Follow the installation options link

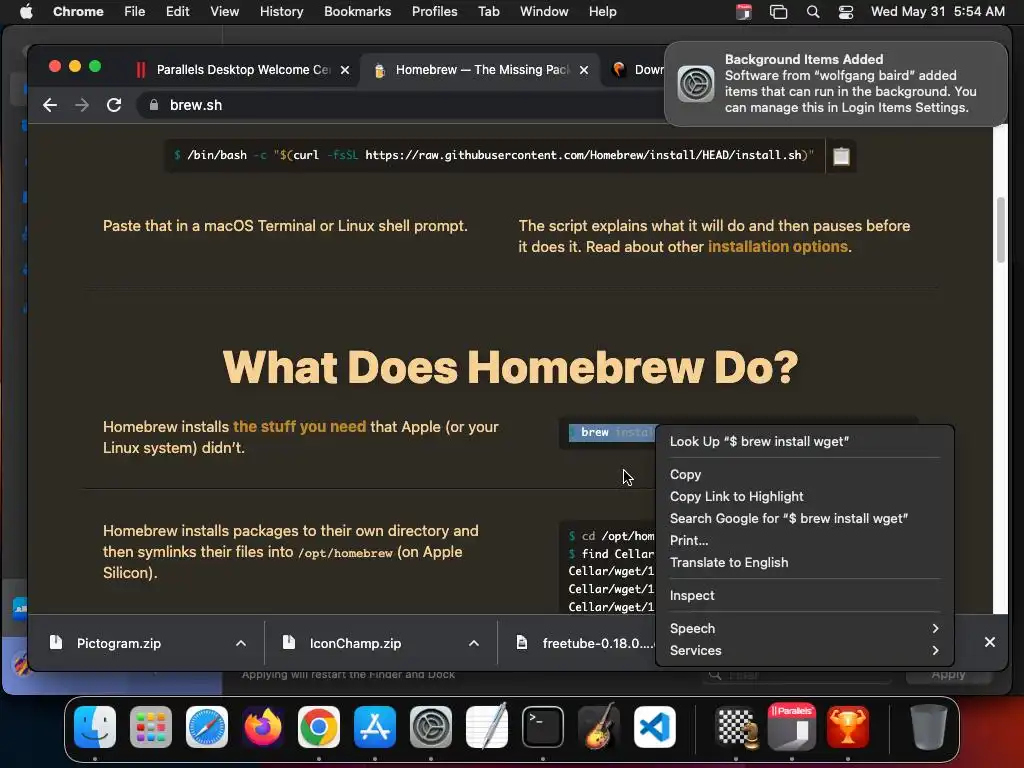778,247
